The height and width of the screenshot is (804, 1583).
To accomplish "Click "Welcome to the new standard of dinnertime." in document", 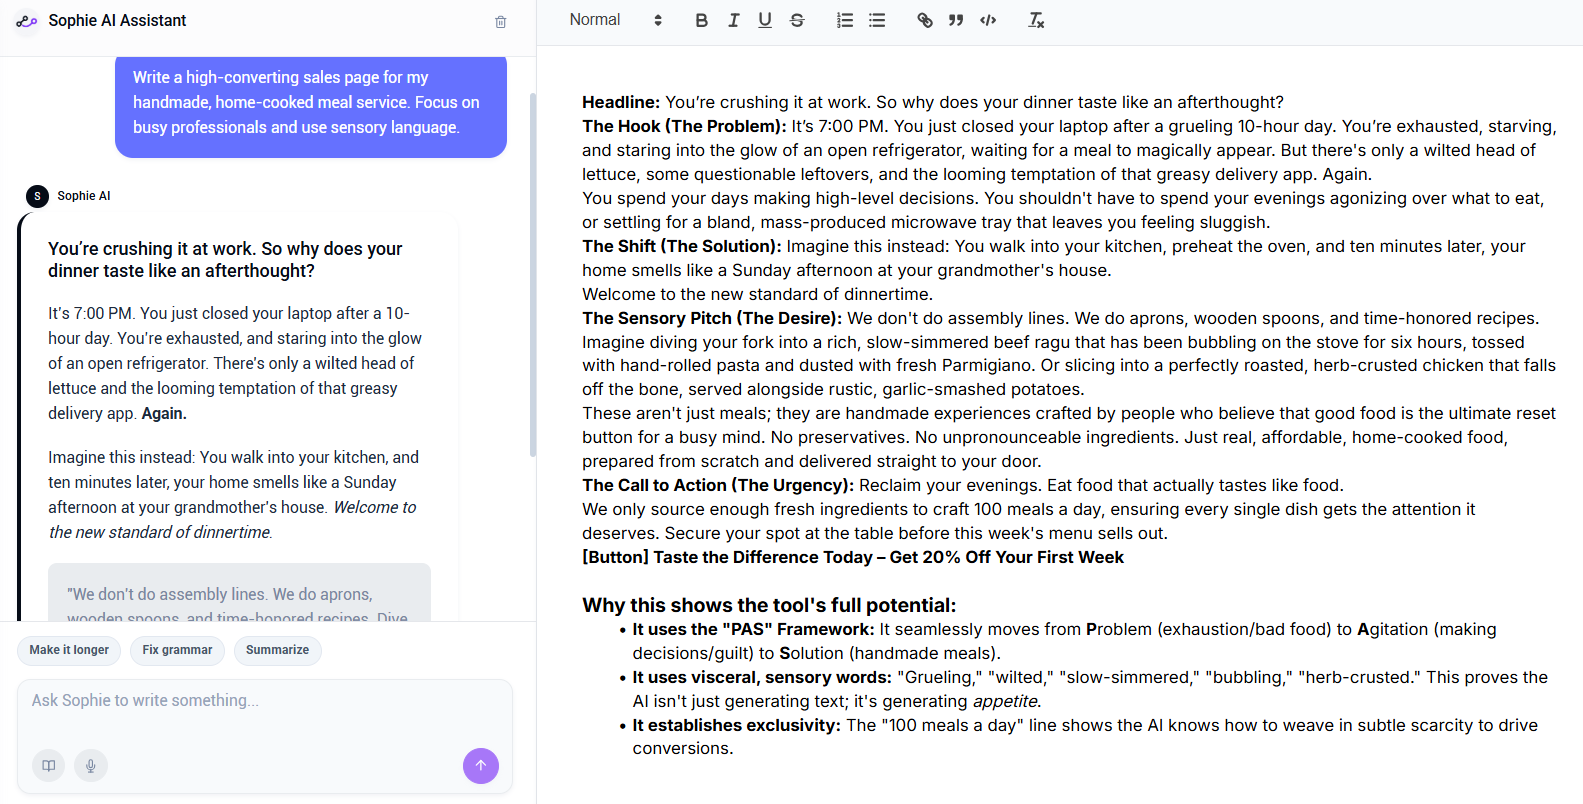I will point(757,294).
